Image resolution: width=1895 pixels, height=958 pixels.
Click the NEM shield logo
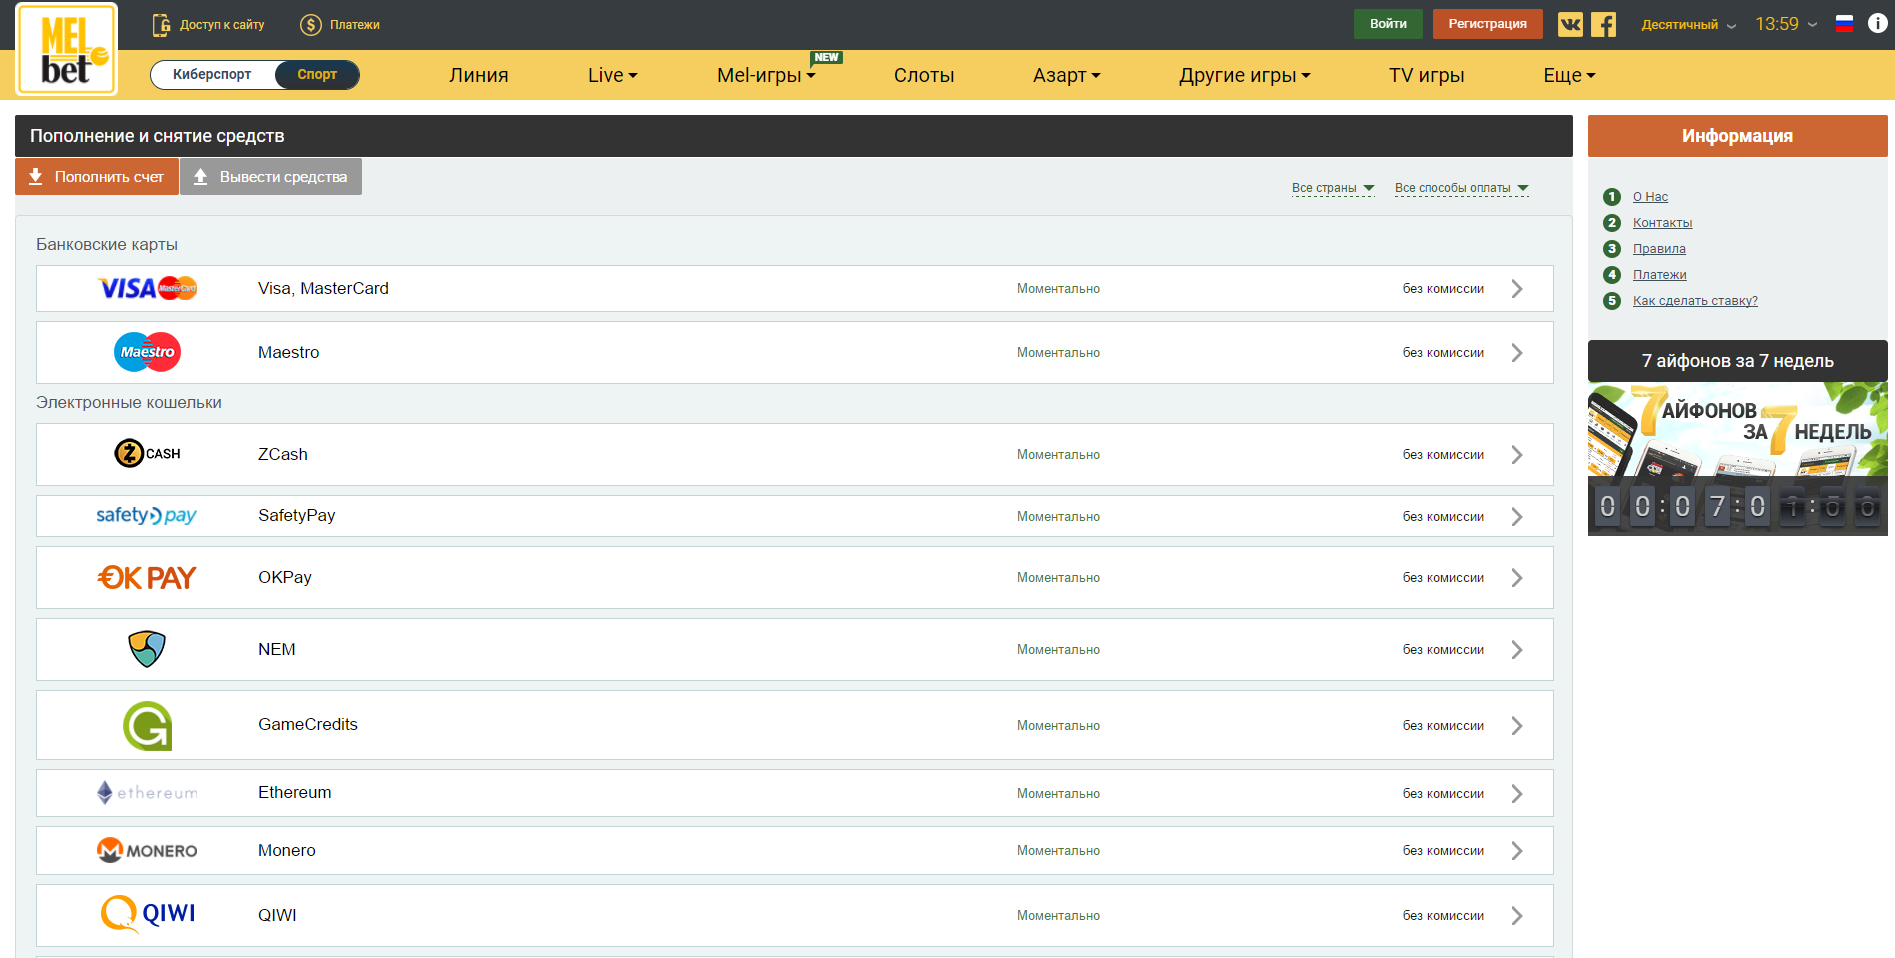147,649
